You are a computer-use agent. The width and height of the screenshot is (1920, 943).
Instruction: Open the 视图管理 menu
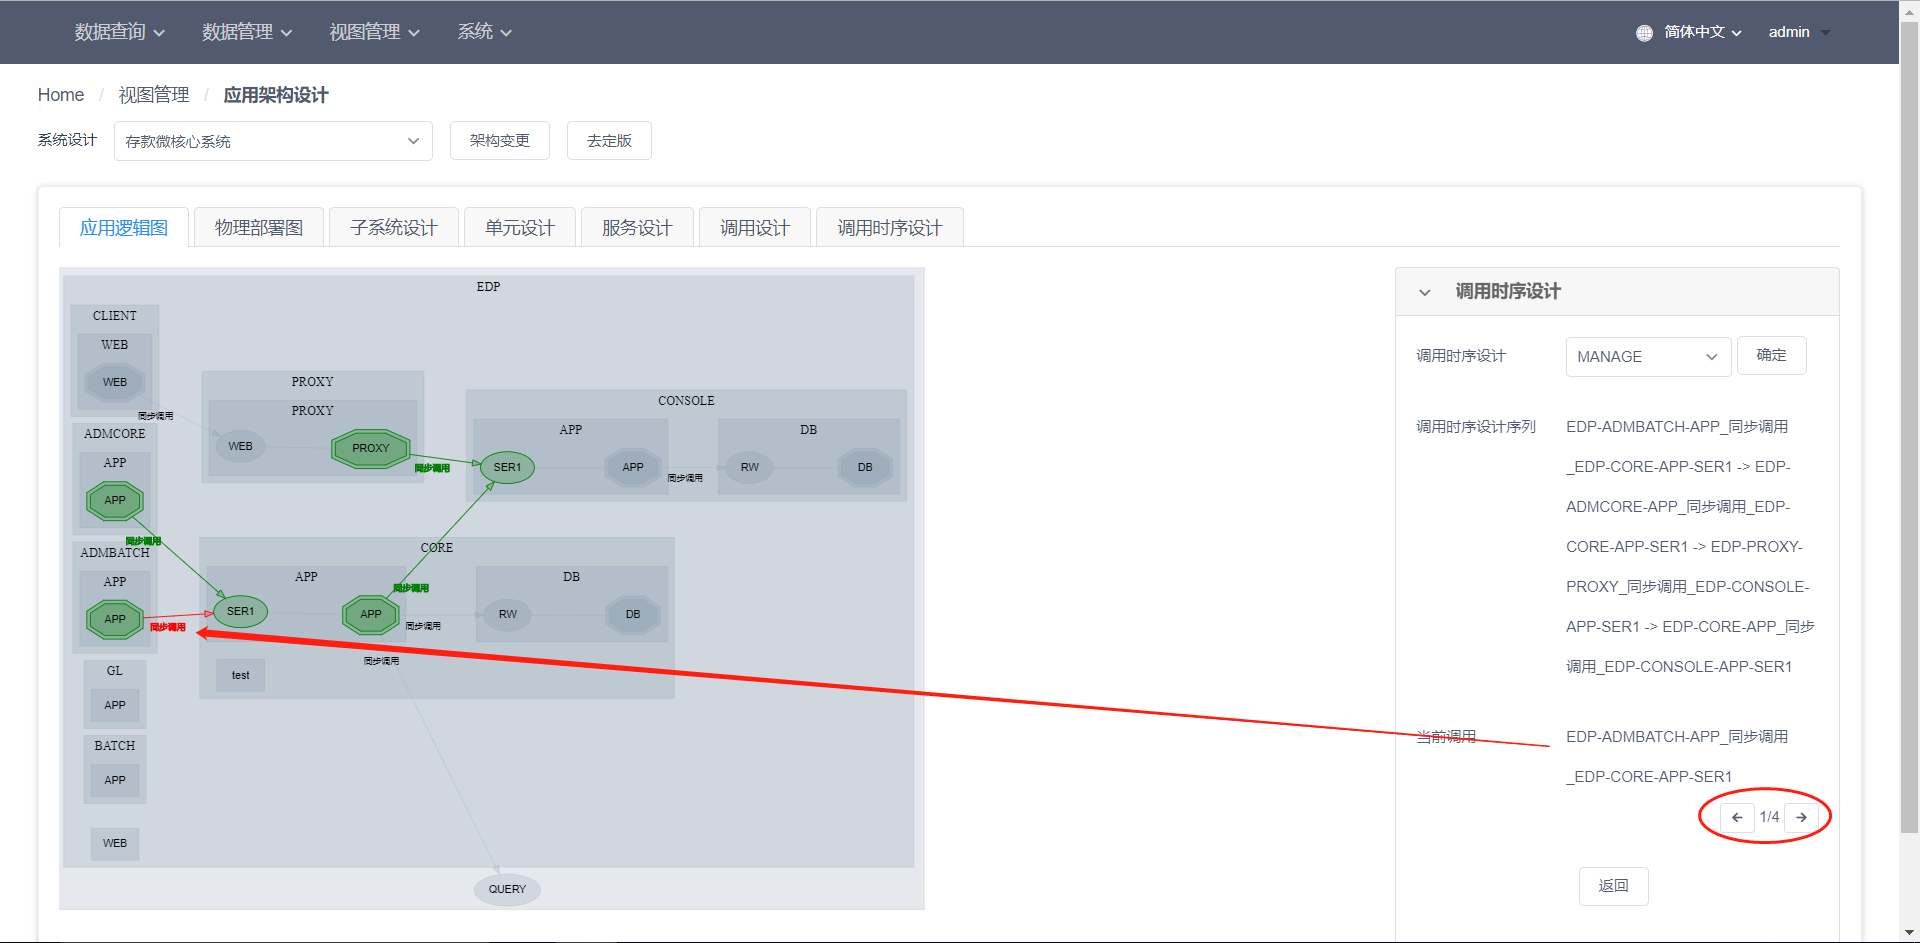click(x=375, y=32)
